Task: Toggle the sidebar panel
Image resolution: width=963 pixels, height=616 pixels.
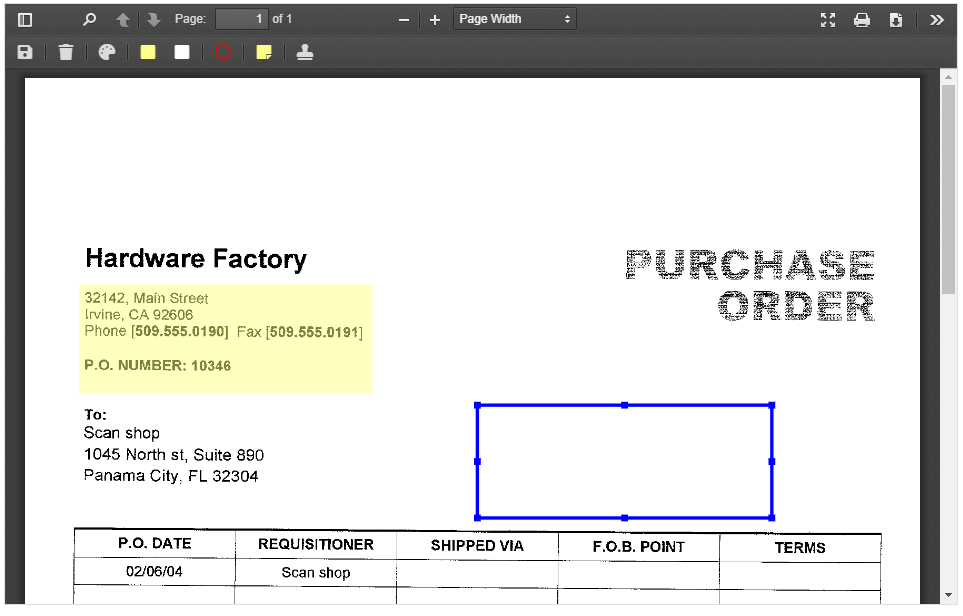Action: click(x=25, y=20)
